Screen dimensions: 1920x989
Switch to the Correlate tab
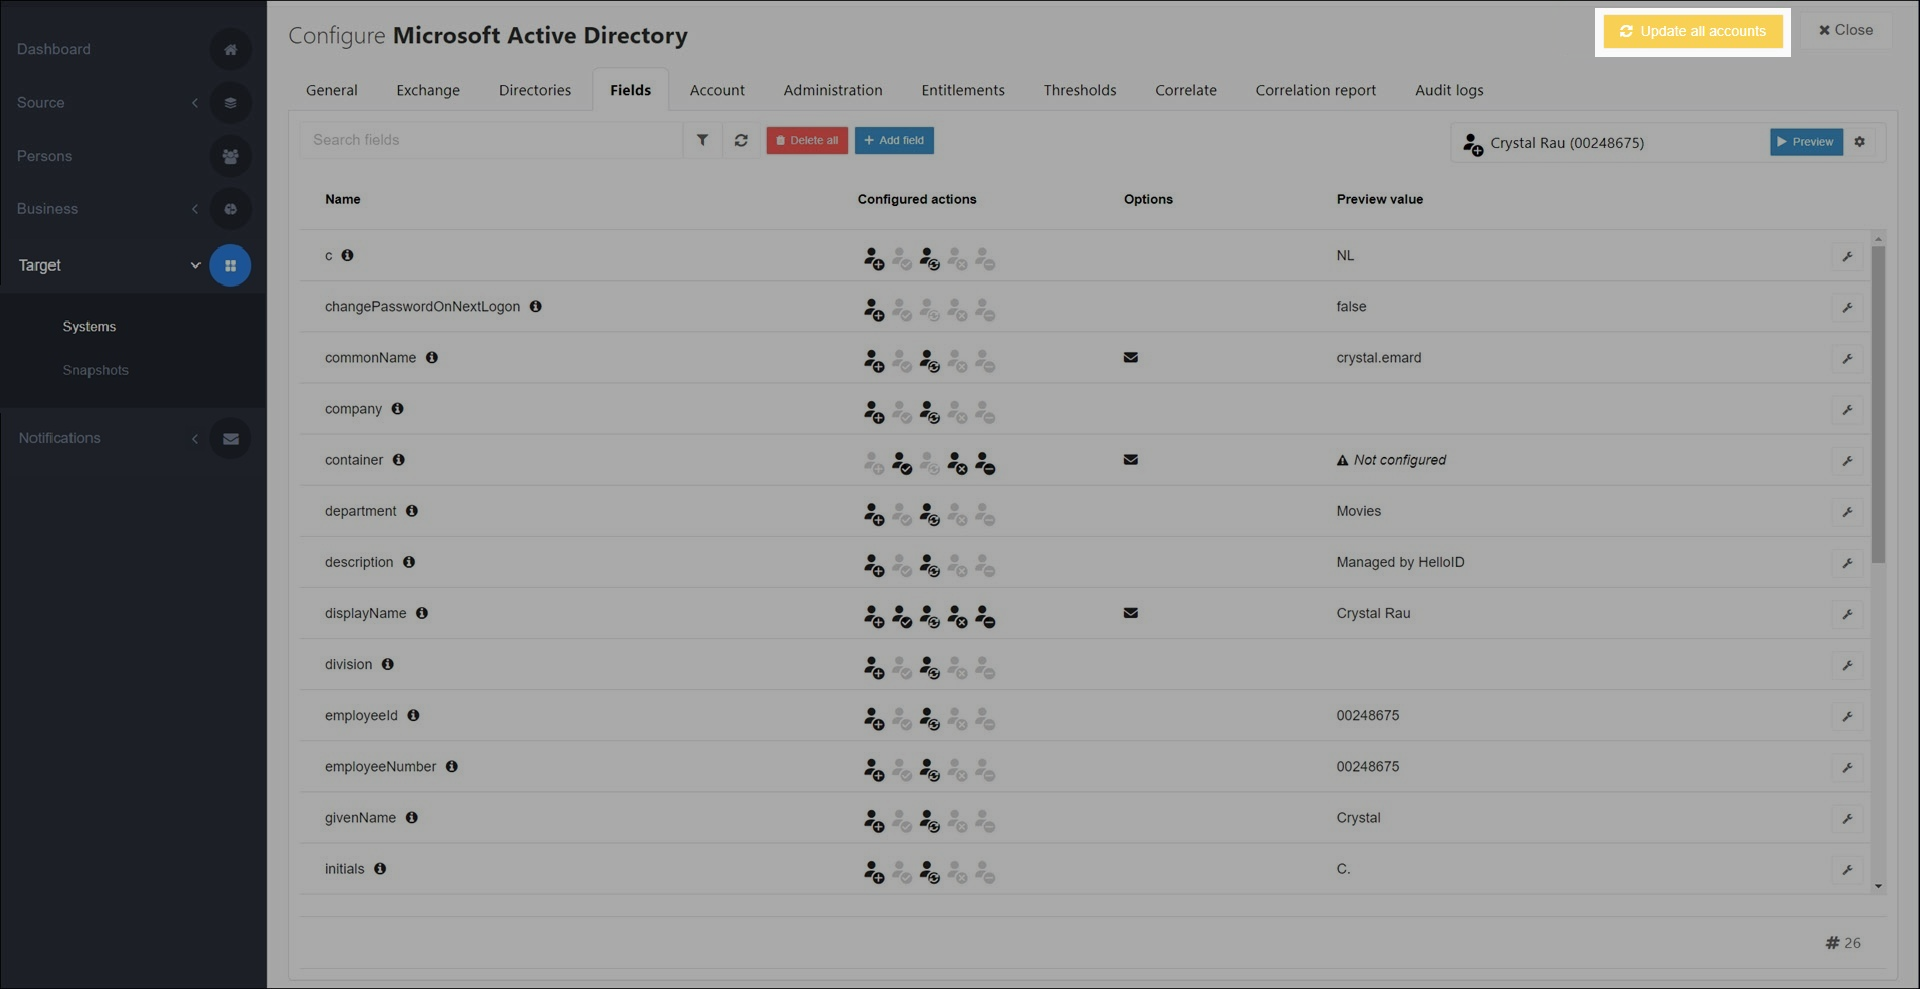[1186, 90]
